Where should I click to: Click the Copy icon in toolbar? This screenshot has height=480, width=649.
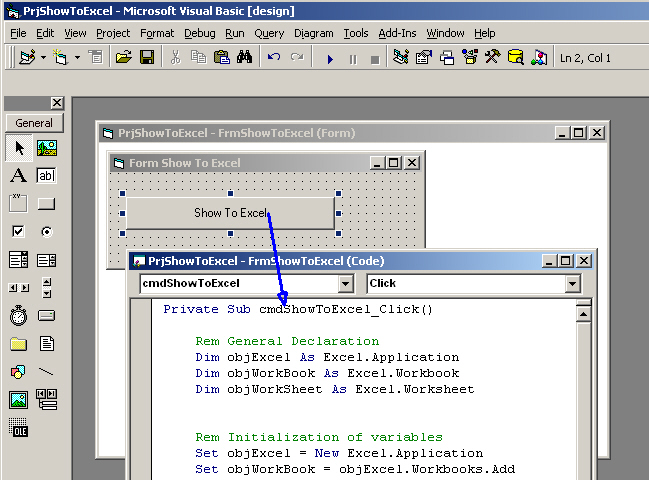coord(199,57)
